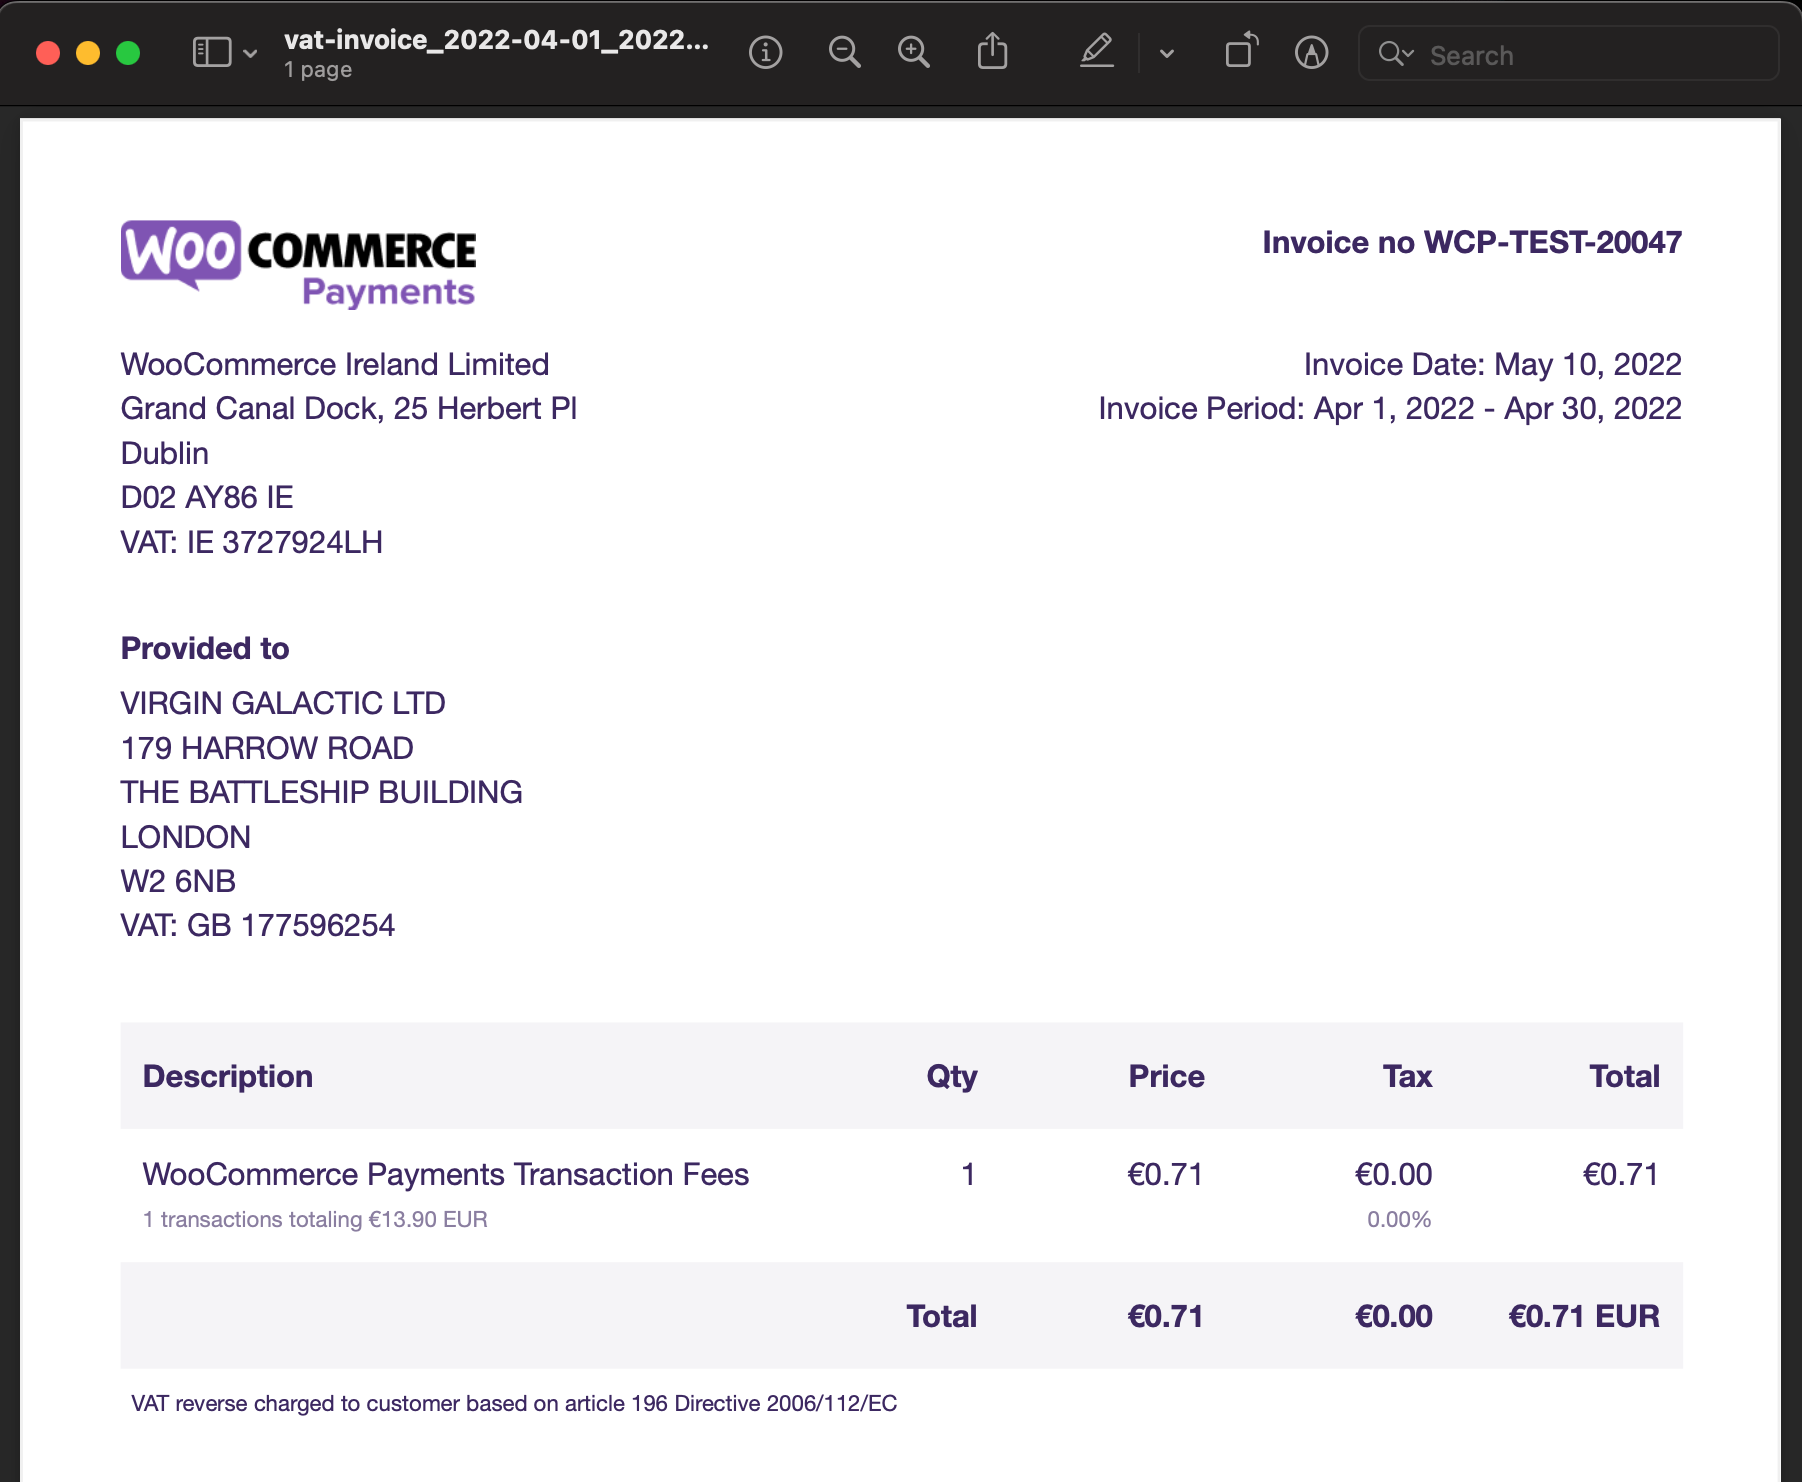
Task: Make window full screen via green button
Action: click(128, 53)
